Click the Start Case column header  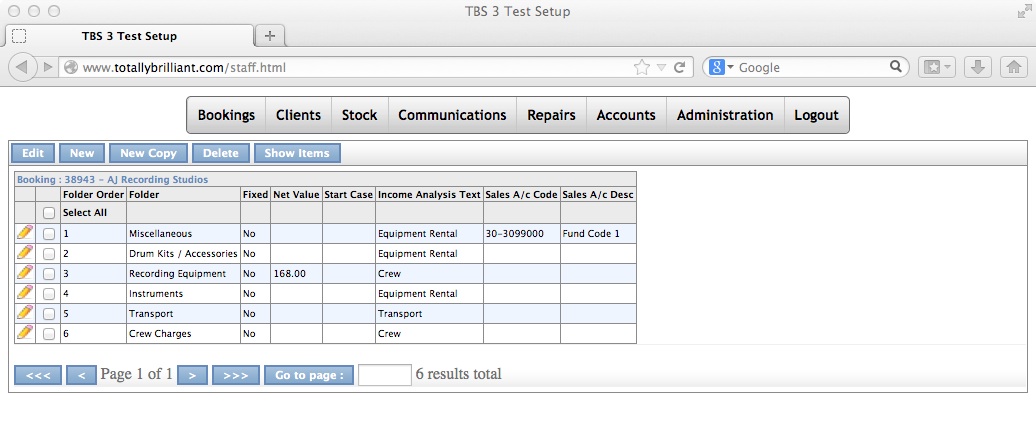(x=349, y=194)
